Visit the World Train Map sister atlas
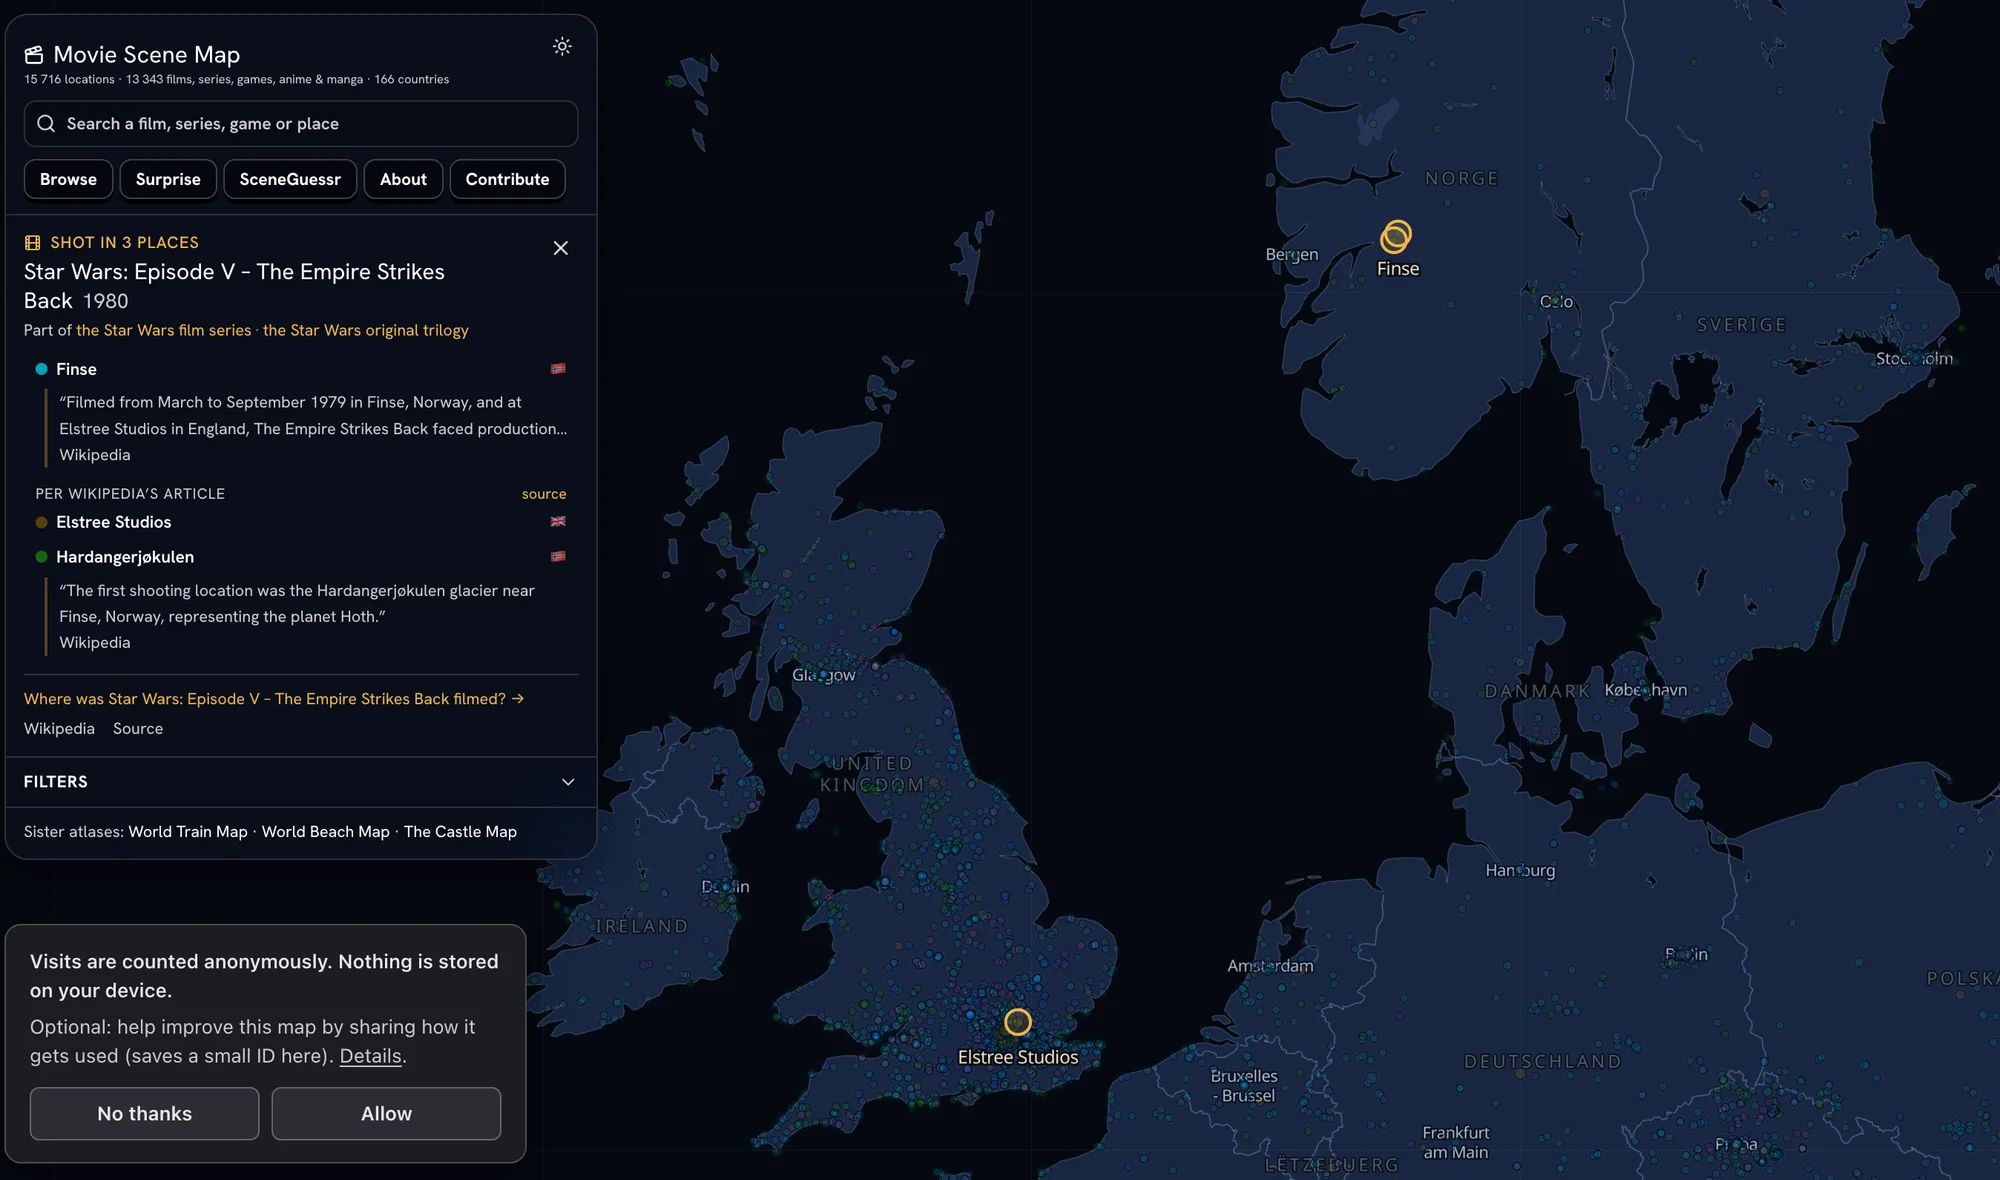2000x1180 pixels. click(188, 832)
